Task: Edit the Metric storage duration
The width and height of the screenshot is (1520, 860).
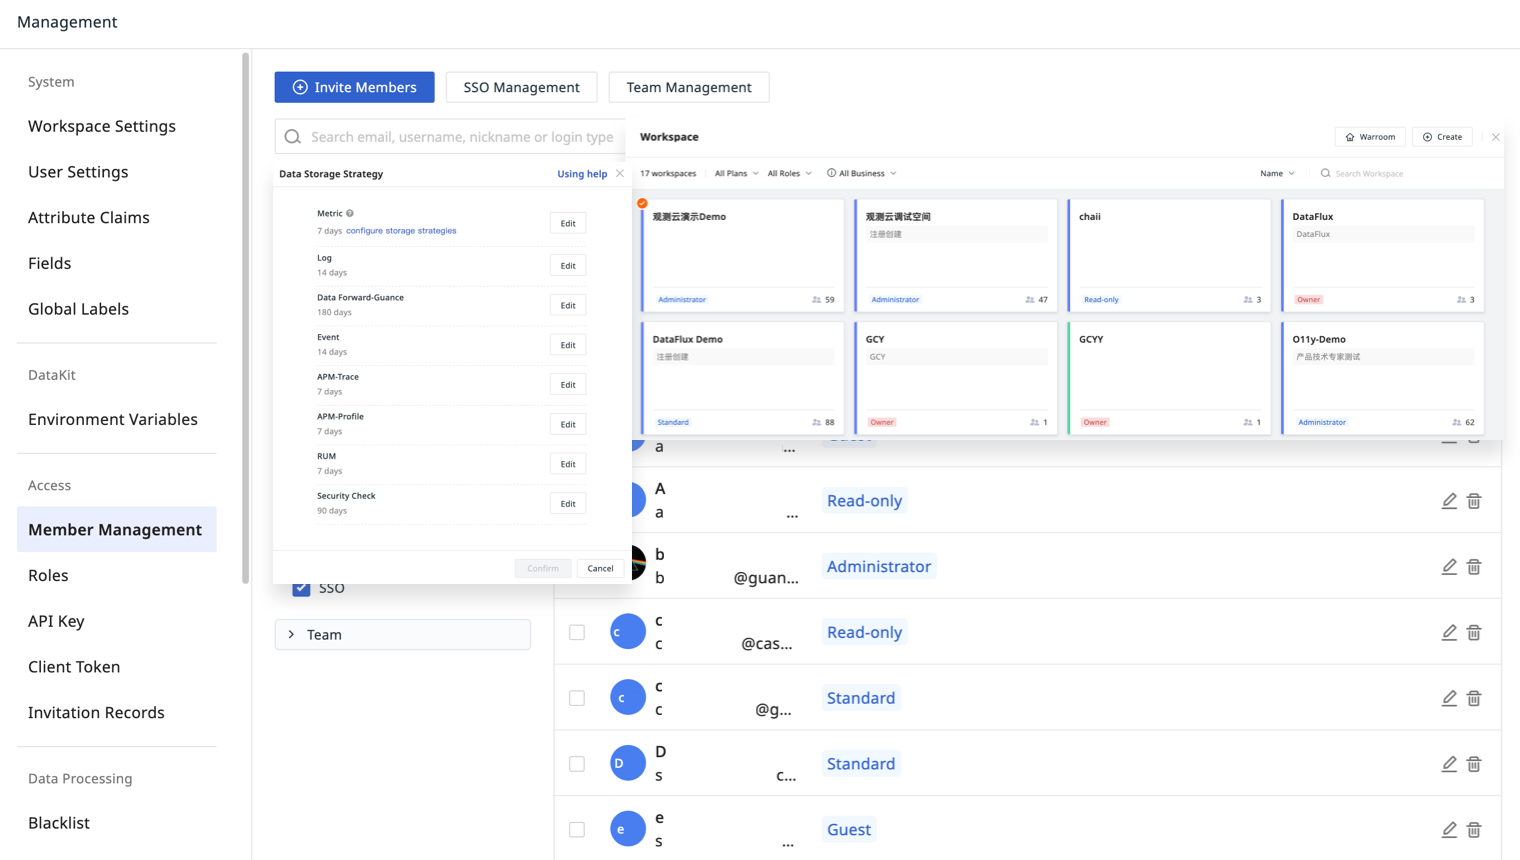Action: [568, 223]
